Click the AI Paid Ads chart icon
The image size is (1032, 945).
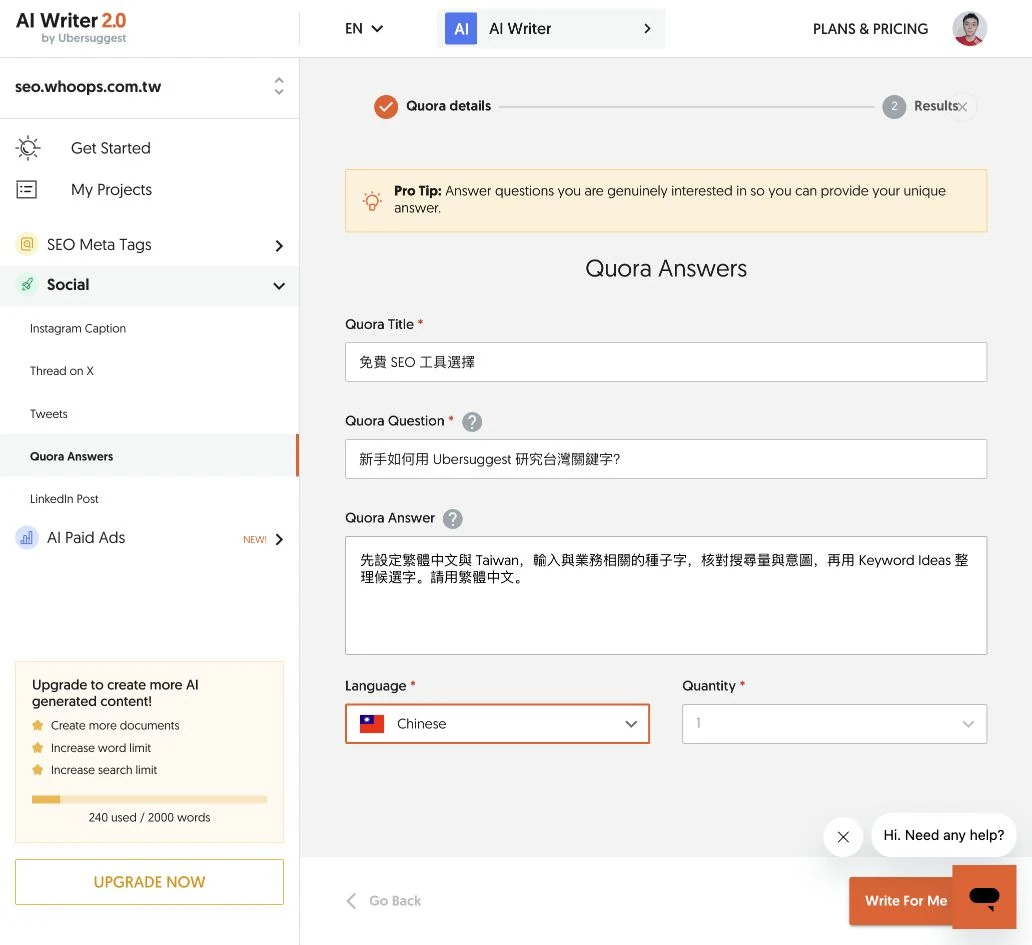26,538
